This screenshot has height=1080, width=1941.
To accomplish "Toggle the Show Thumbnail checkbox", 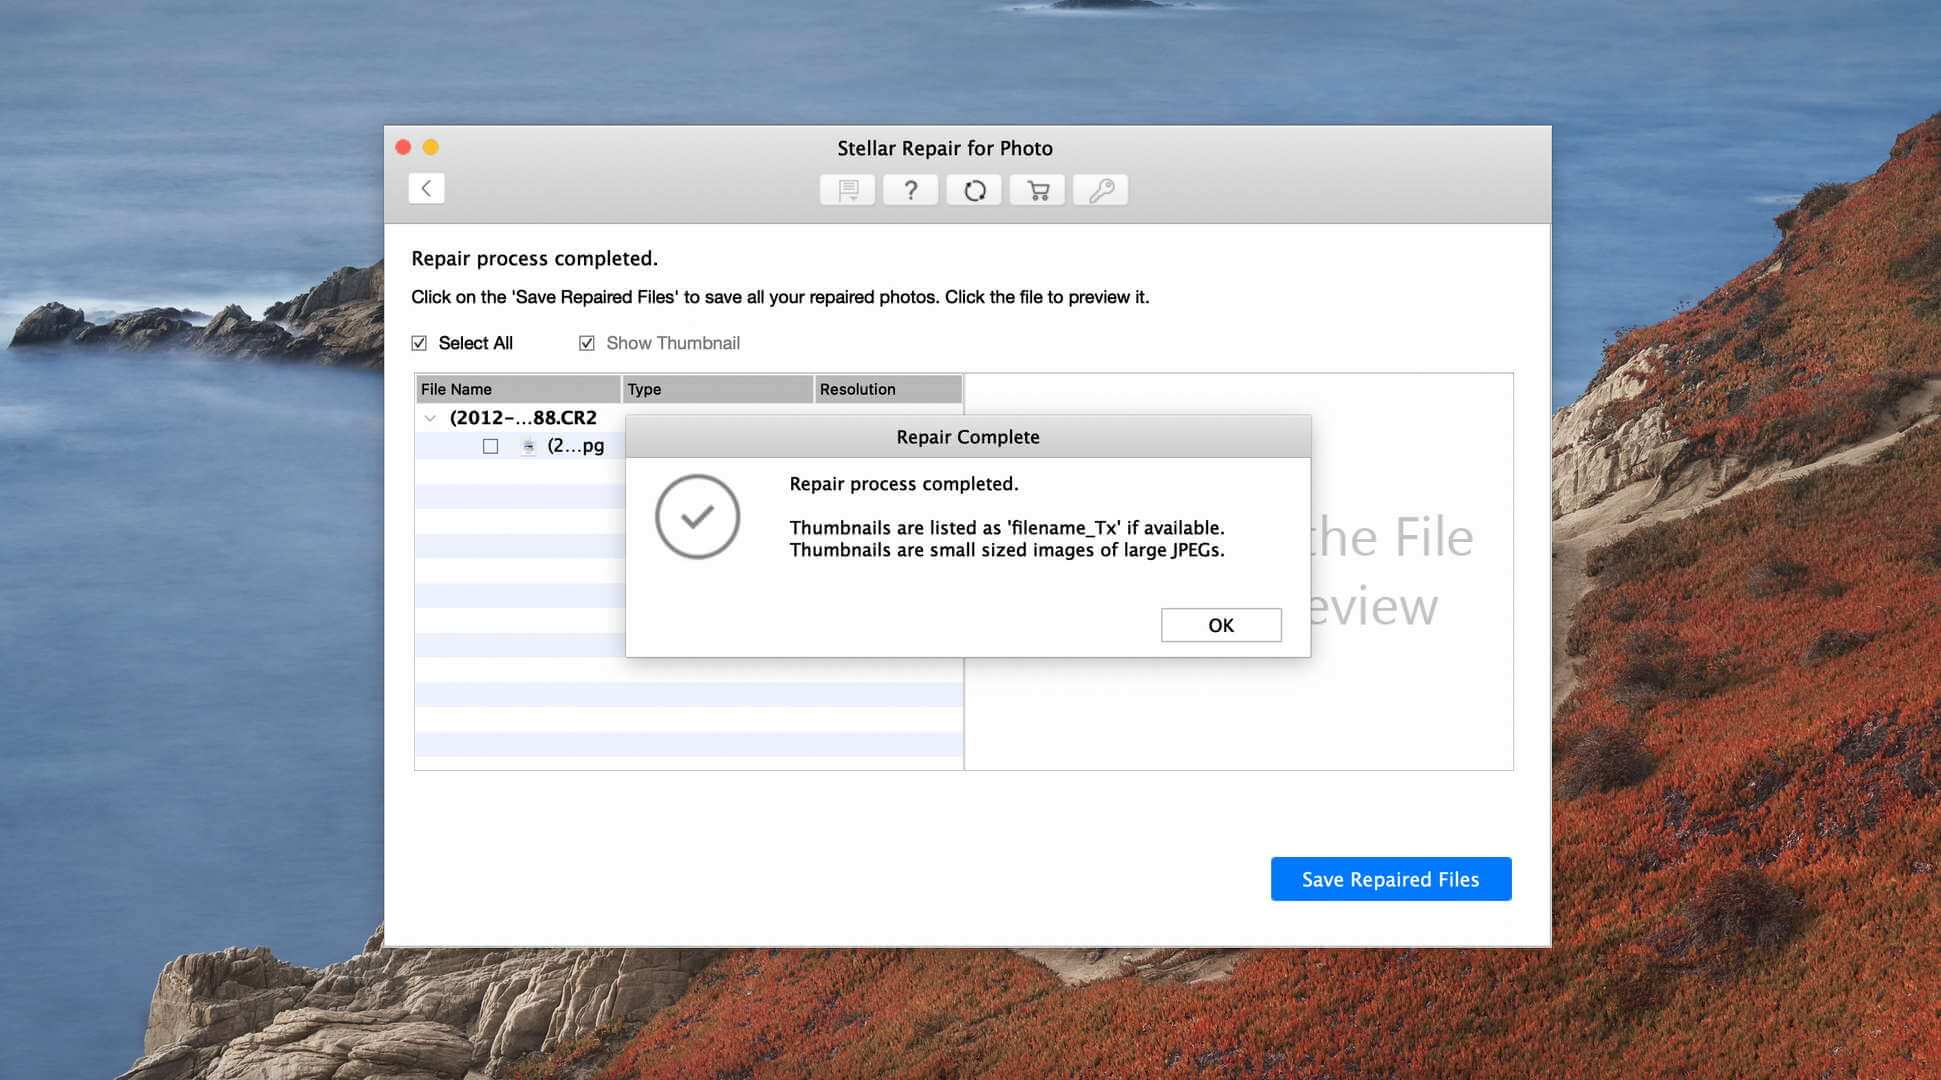I will (587, 343).
